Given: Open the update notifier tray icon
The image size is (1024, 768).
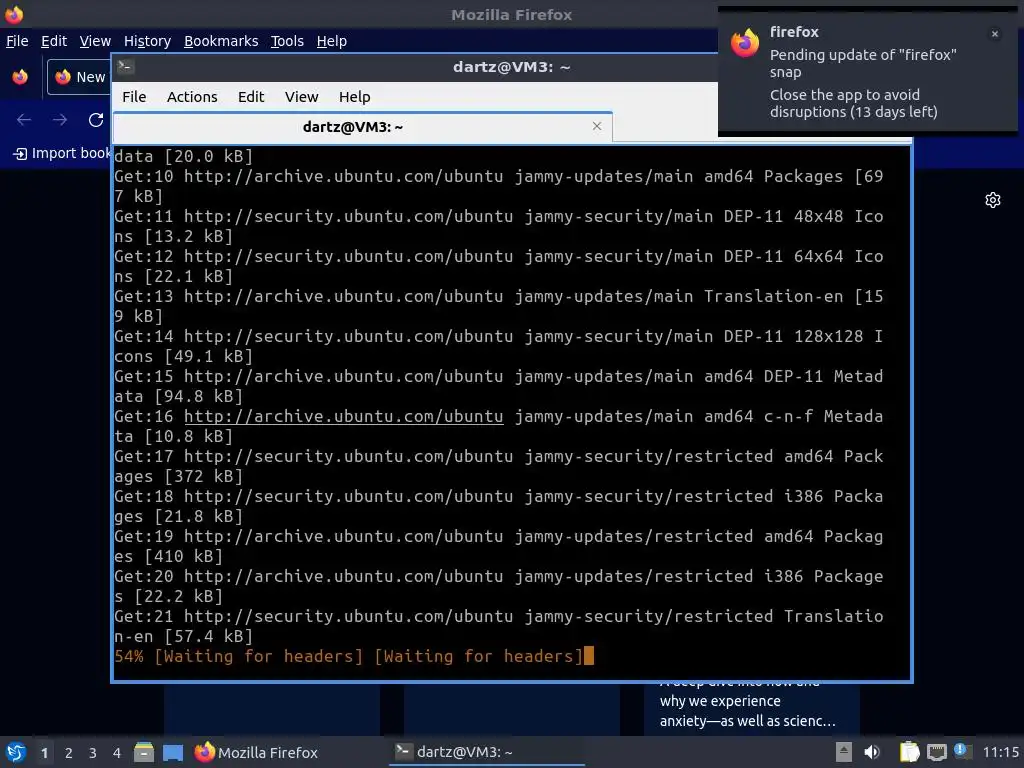Looking at the screenshot, I should click(x=961, y=751).
